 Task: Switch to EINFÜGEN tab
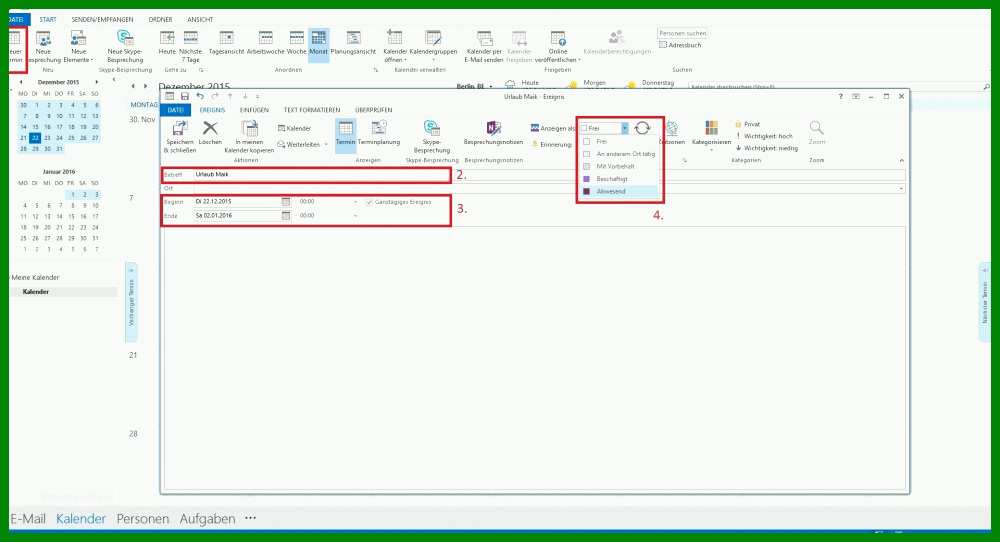pos(254,110)
